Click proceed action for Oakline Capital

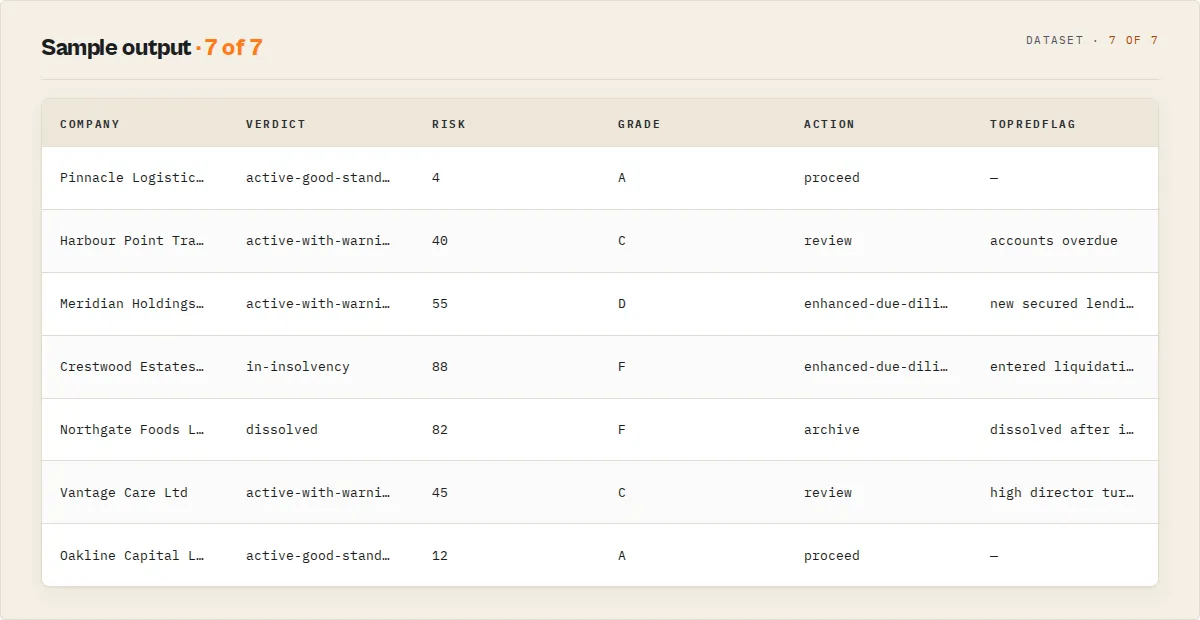coord(832,556)
